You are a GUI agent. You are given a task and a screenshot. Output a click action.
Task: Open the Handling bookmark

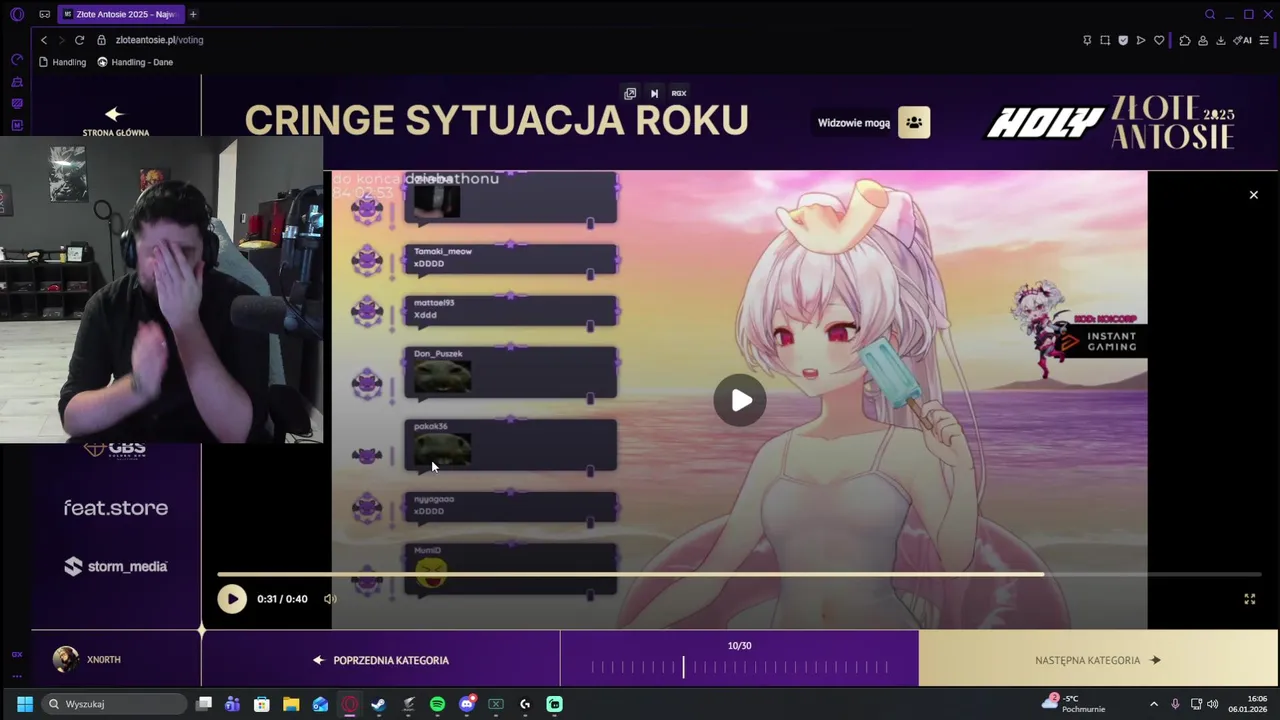click(62, 62)
